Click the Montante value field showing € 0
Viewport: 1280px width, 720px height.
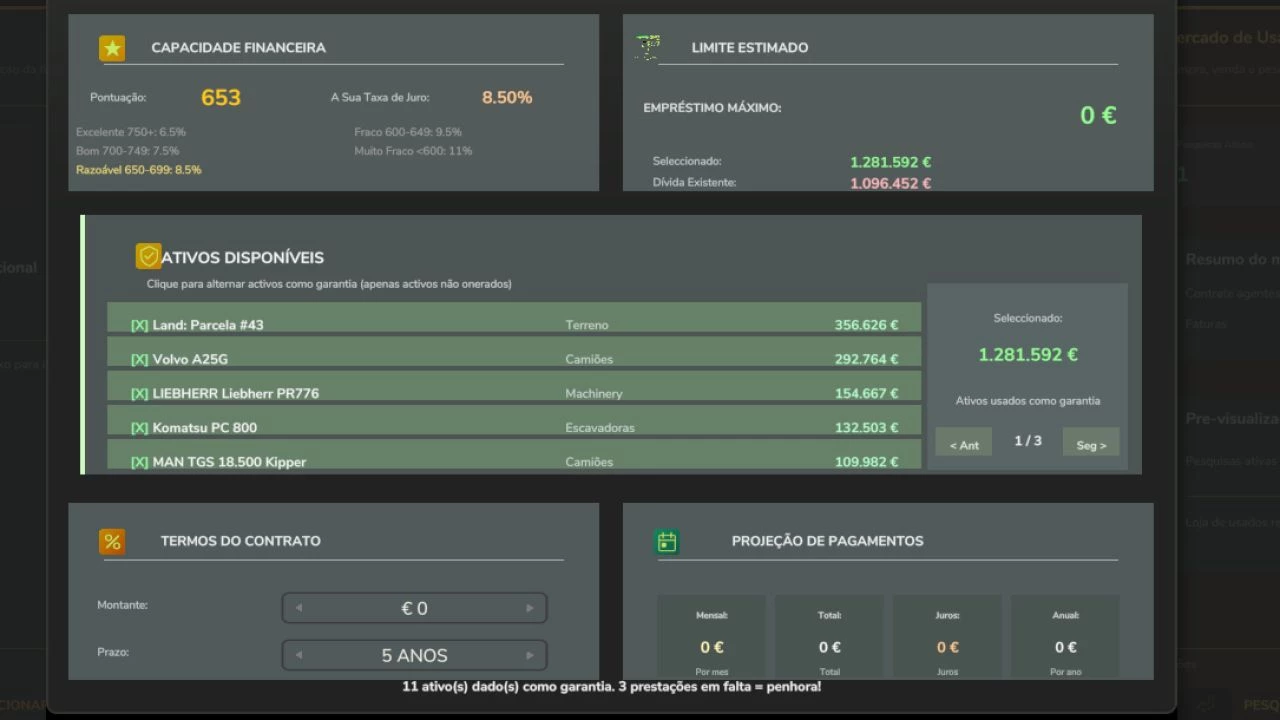tap(414, 608)
